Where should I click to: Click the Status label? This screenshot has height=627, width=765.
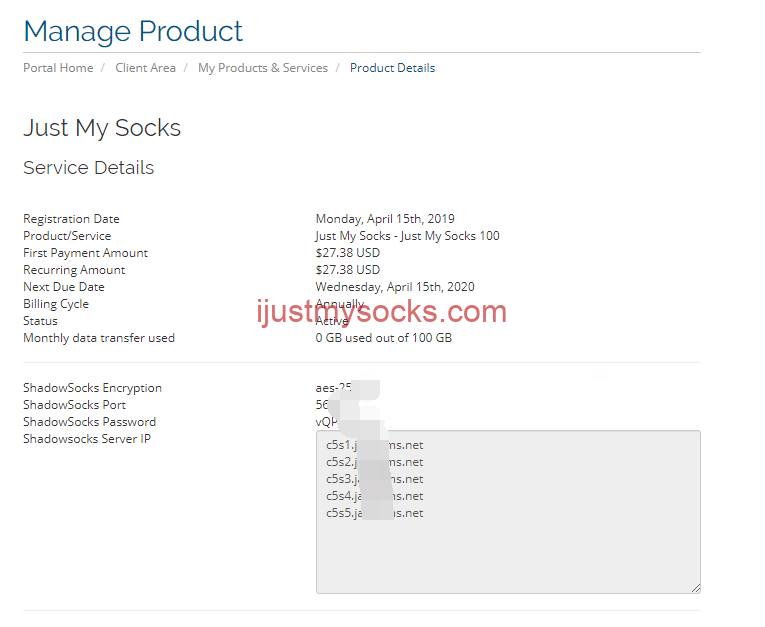(40, 321)
